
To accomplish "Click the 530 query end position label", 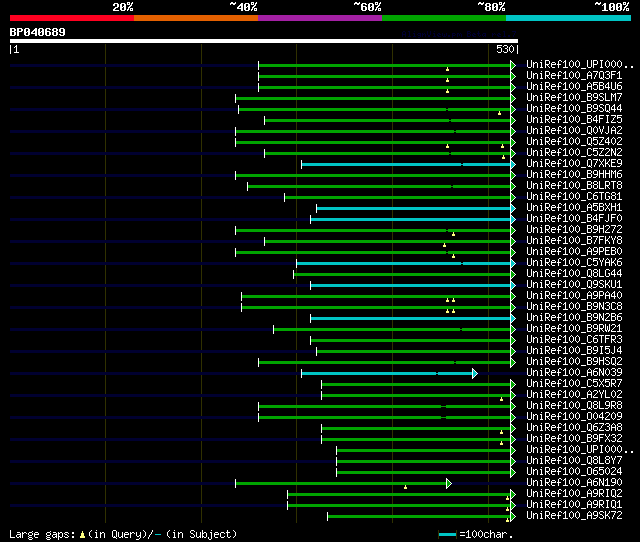I will (505, 49).
